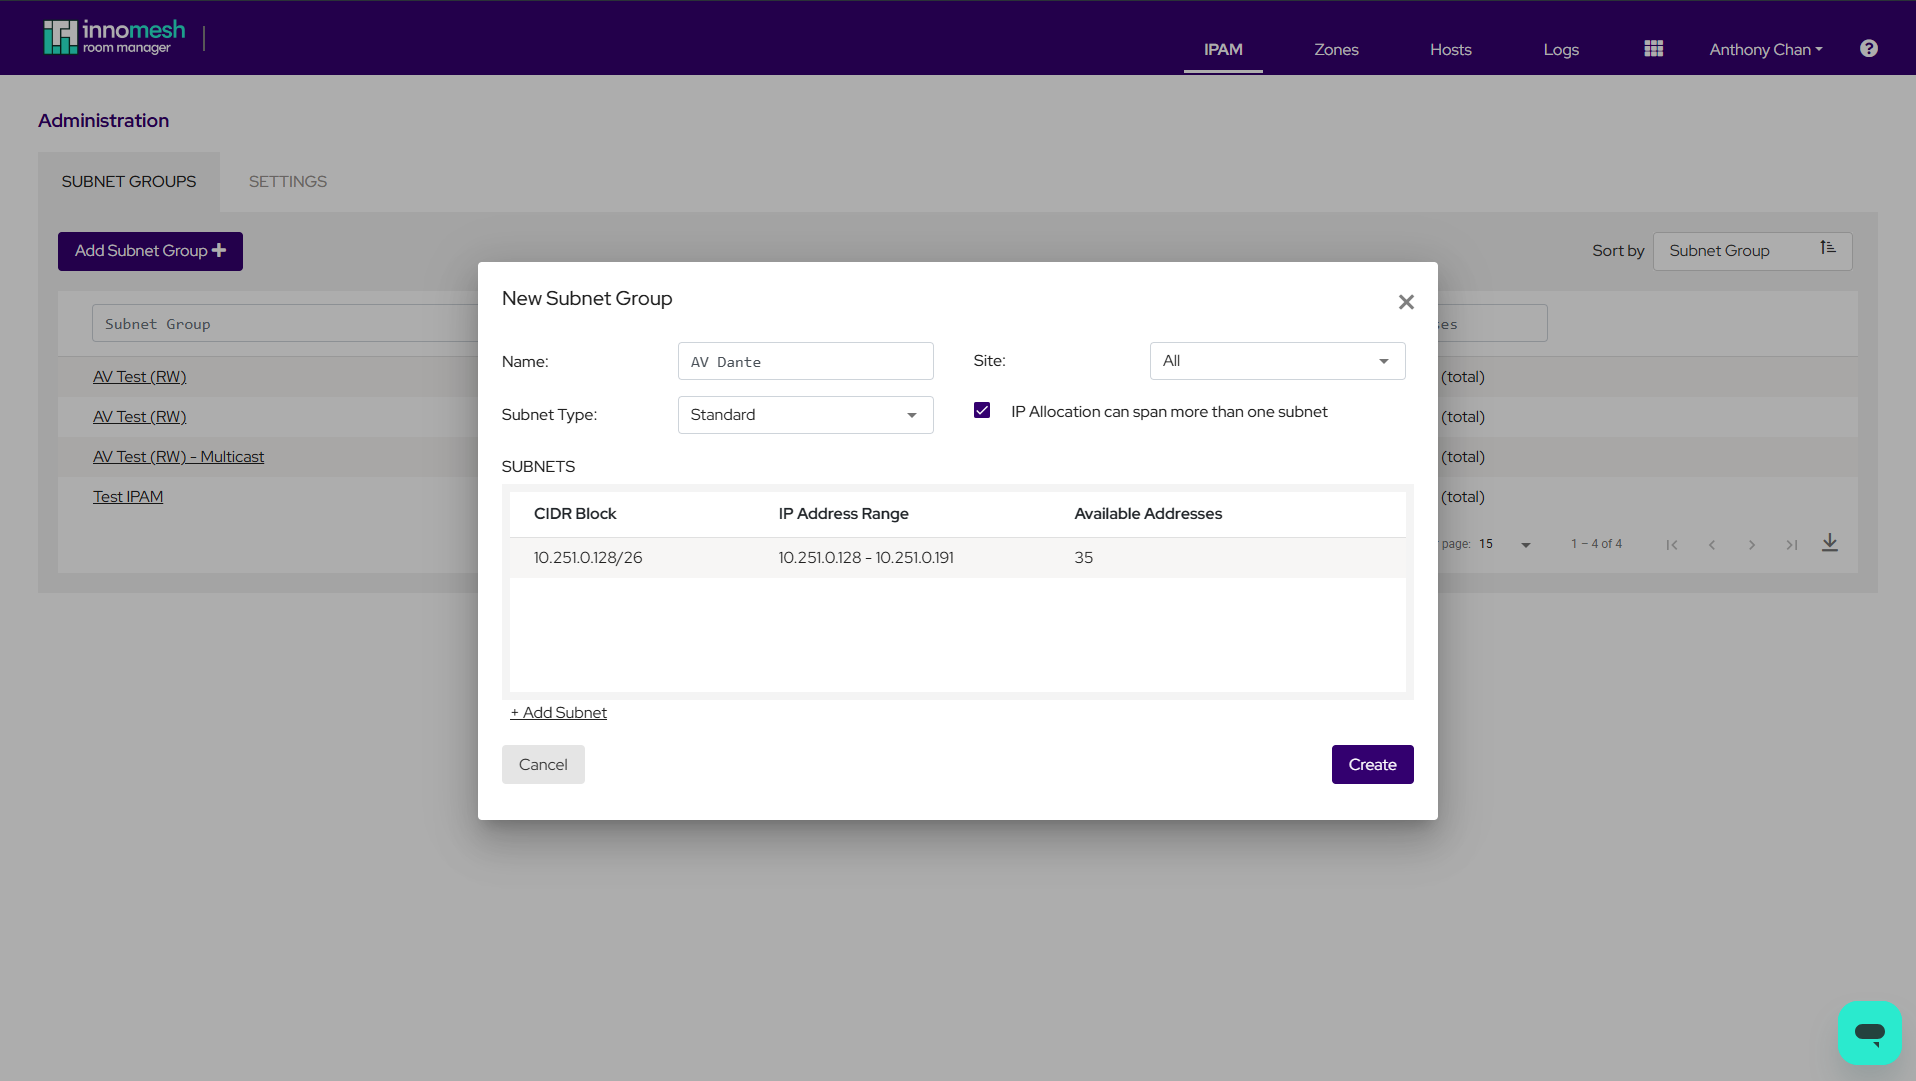Click the + Add Subnet link

tap(558, 712)
